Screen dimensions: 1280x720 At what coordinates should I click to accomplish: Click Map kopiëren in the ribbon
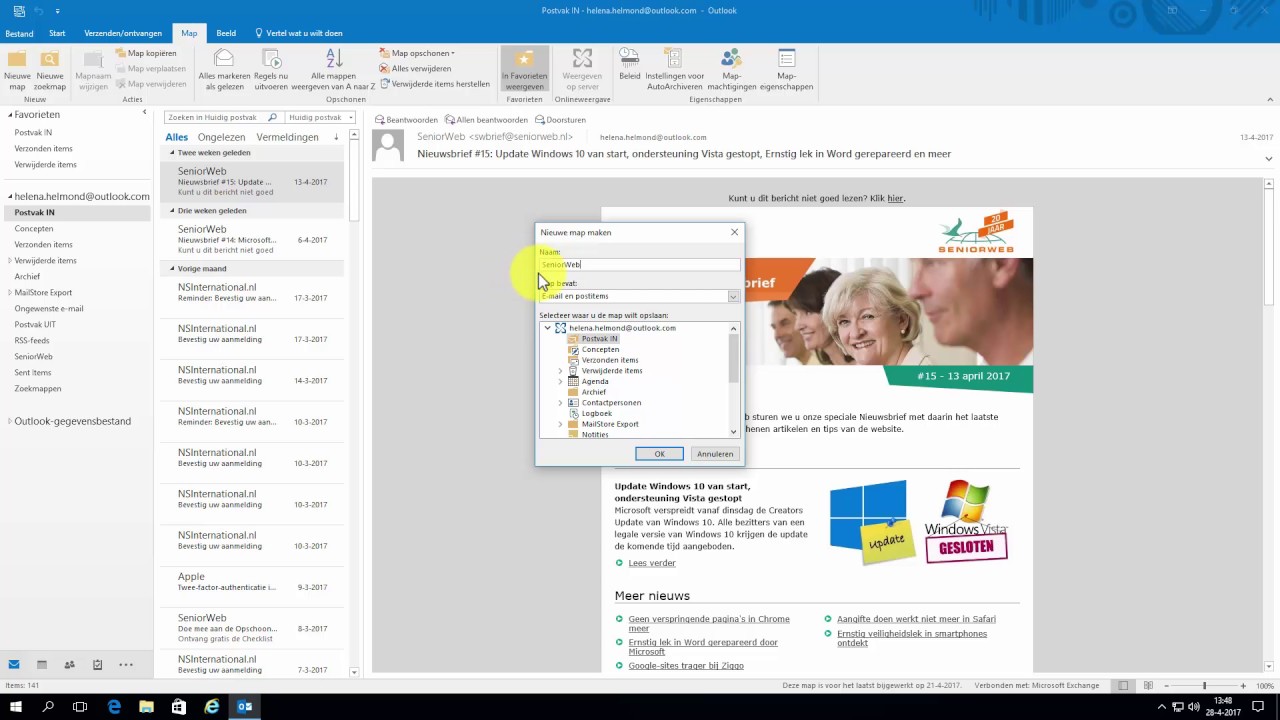click(x=146, y=53)
